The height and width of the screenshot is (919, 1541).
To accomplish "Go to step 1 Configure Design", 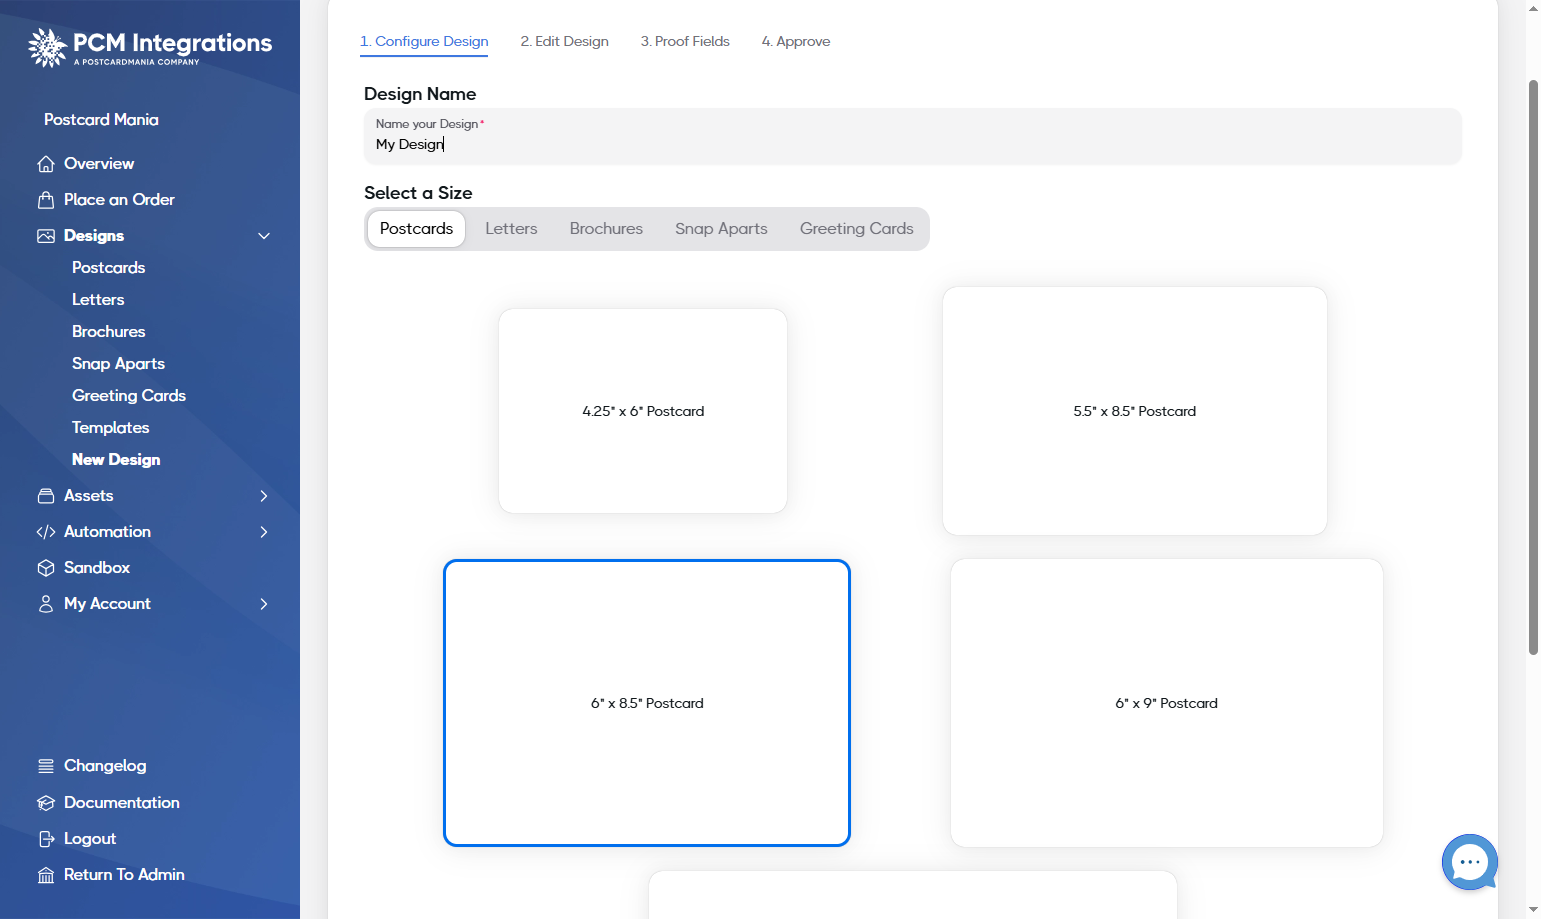I will tap(424, 42).
